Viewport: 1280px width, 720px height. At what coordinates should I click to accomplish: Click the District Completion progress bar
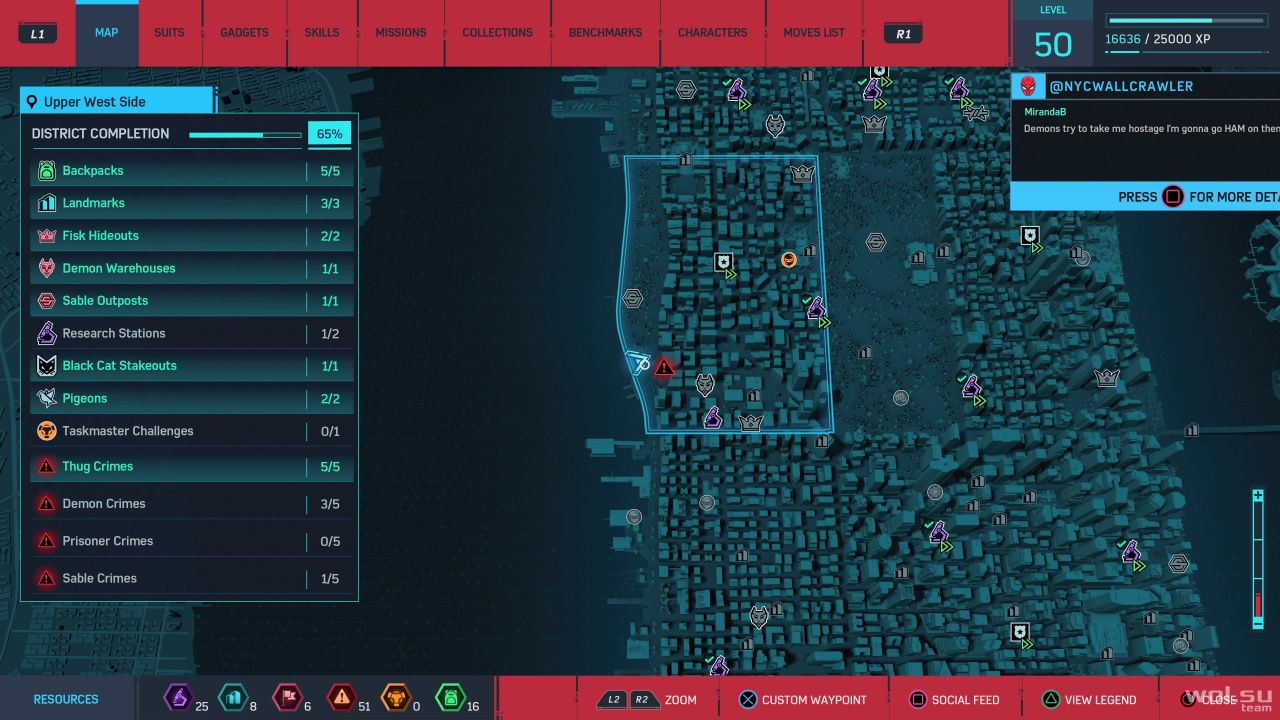point(245,135)
